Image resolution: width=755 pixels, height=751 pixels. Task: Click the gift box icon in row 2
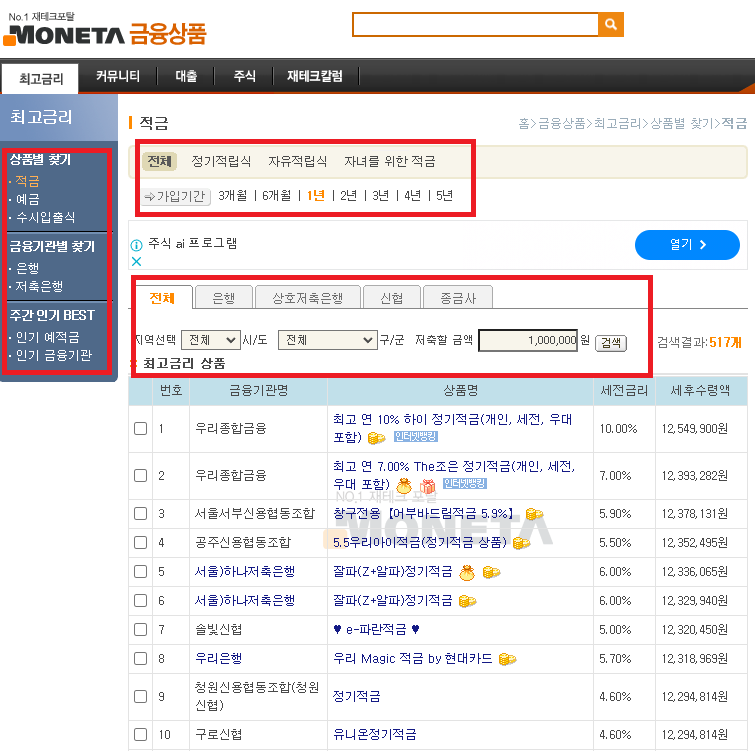point(427,486)
